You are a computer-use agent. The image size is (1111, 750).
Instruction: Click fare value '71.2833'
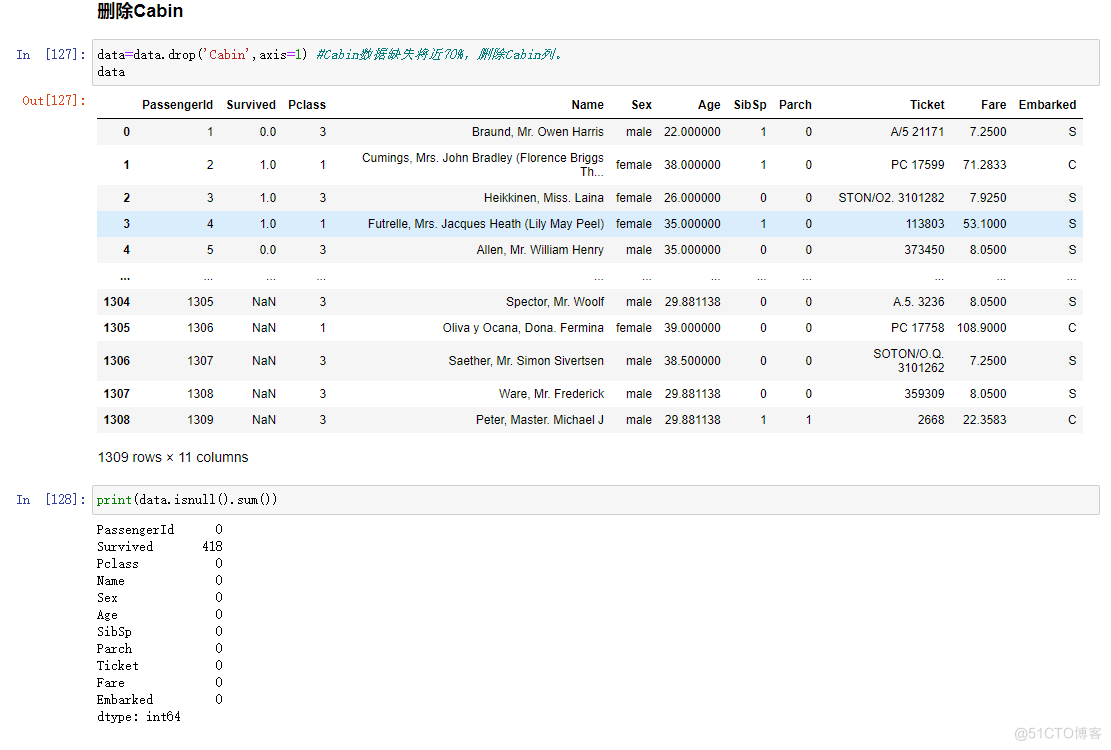(x=984, y=165)
